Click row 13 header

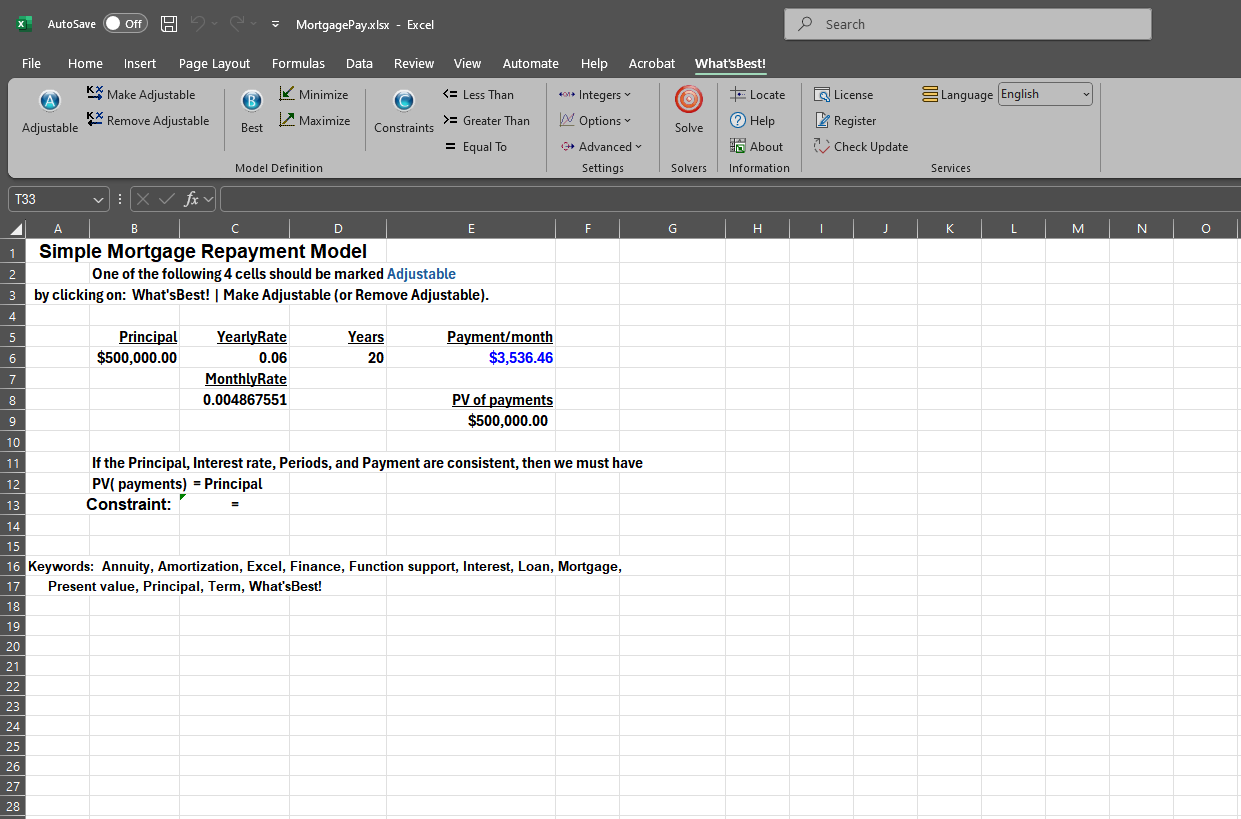pos(13,505)
